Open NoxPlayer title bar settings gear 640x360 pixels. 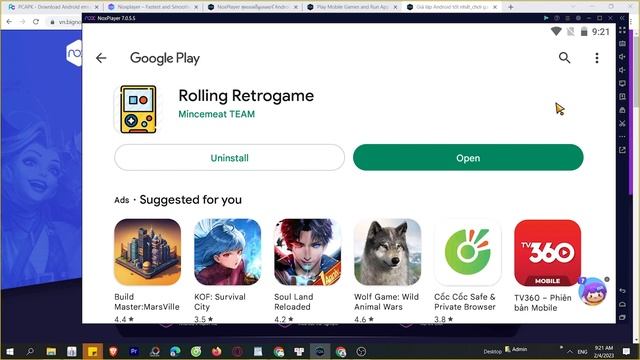coord(578,18)
